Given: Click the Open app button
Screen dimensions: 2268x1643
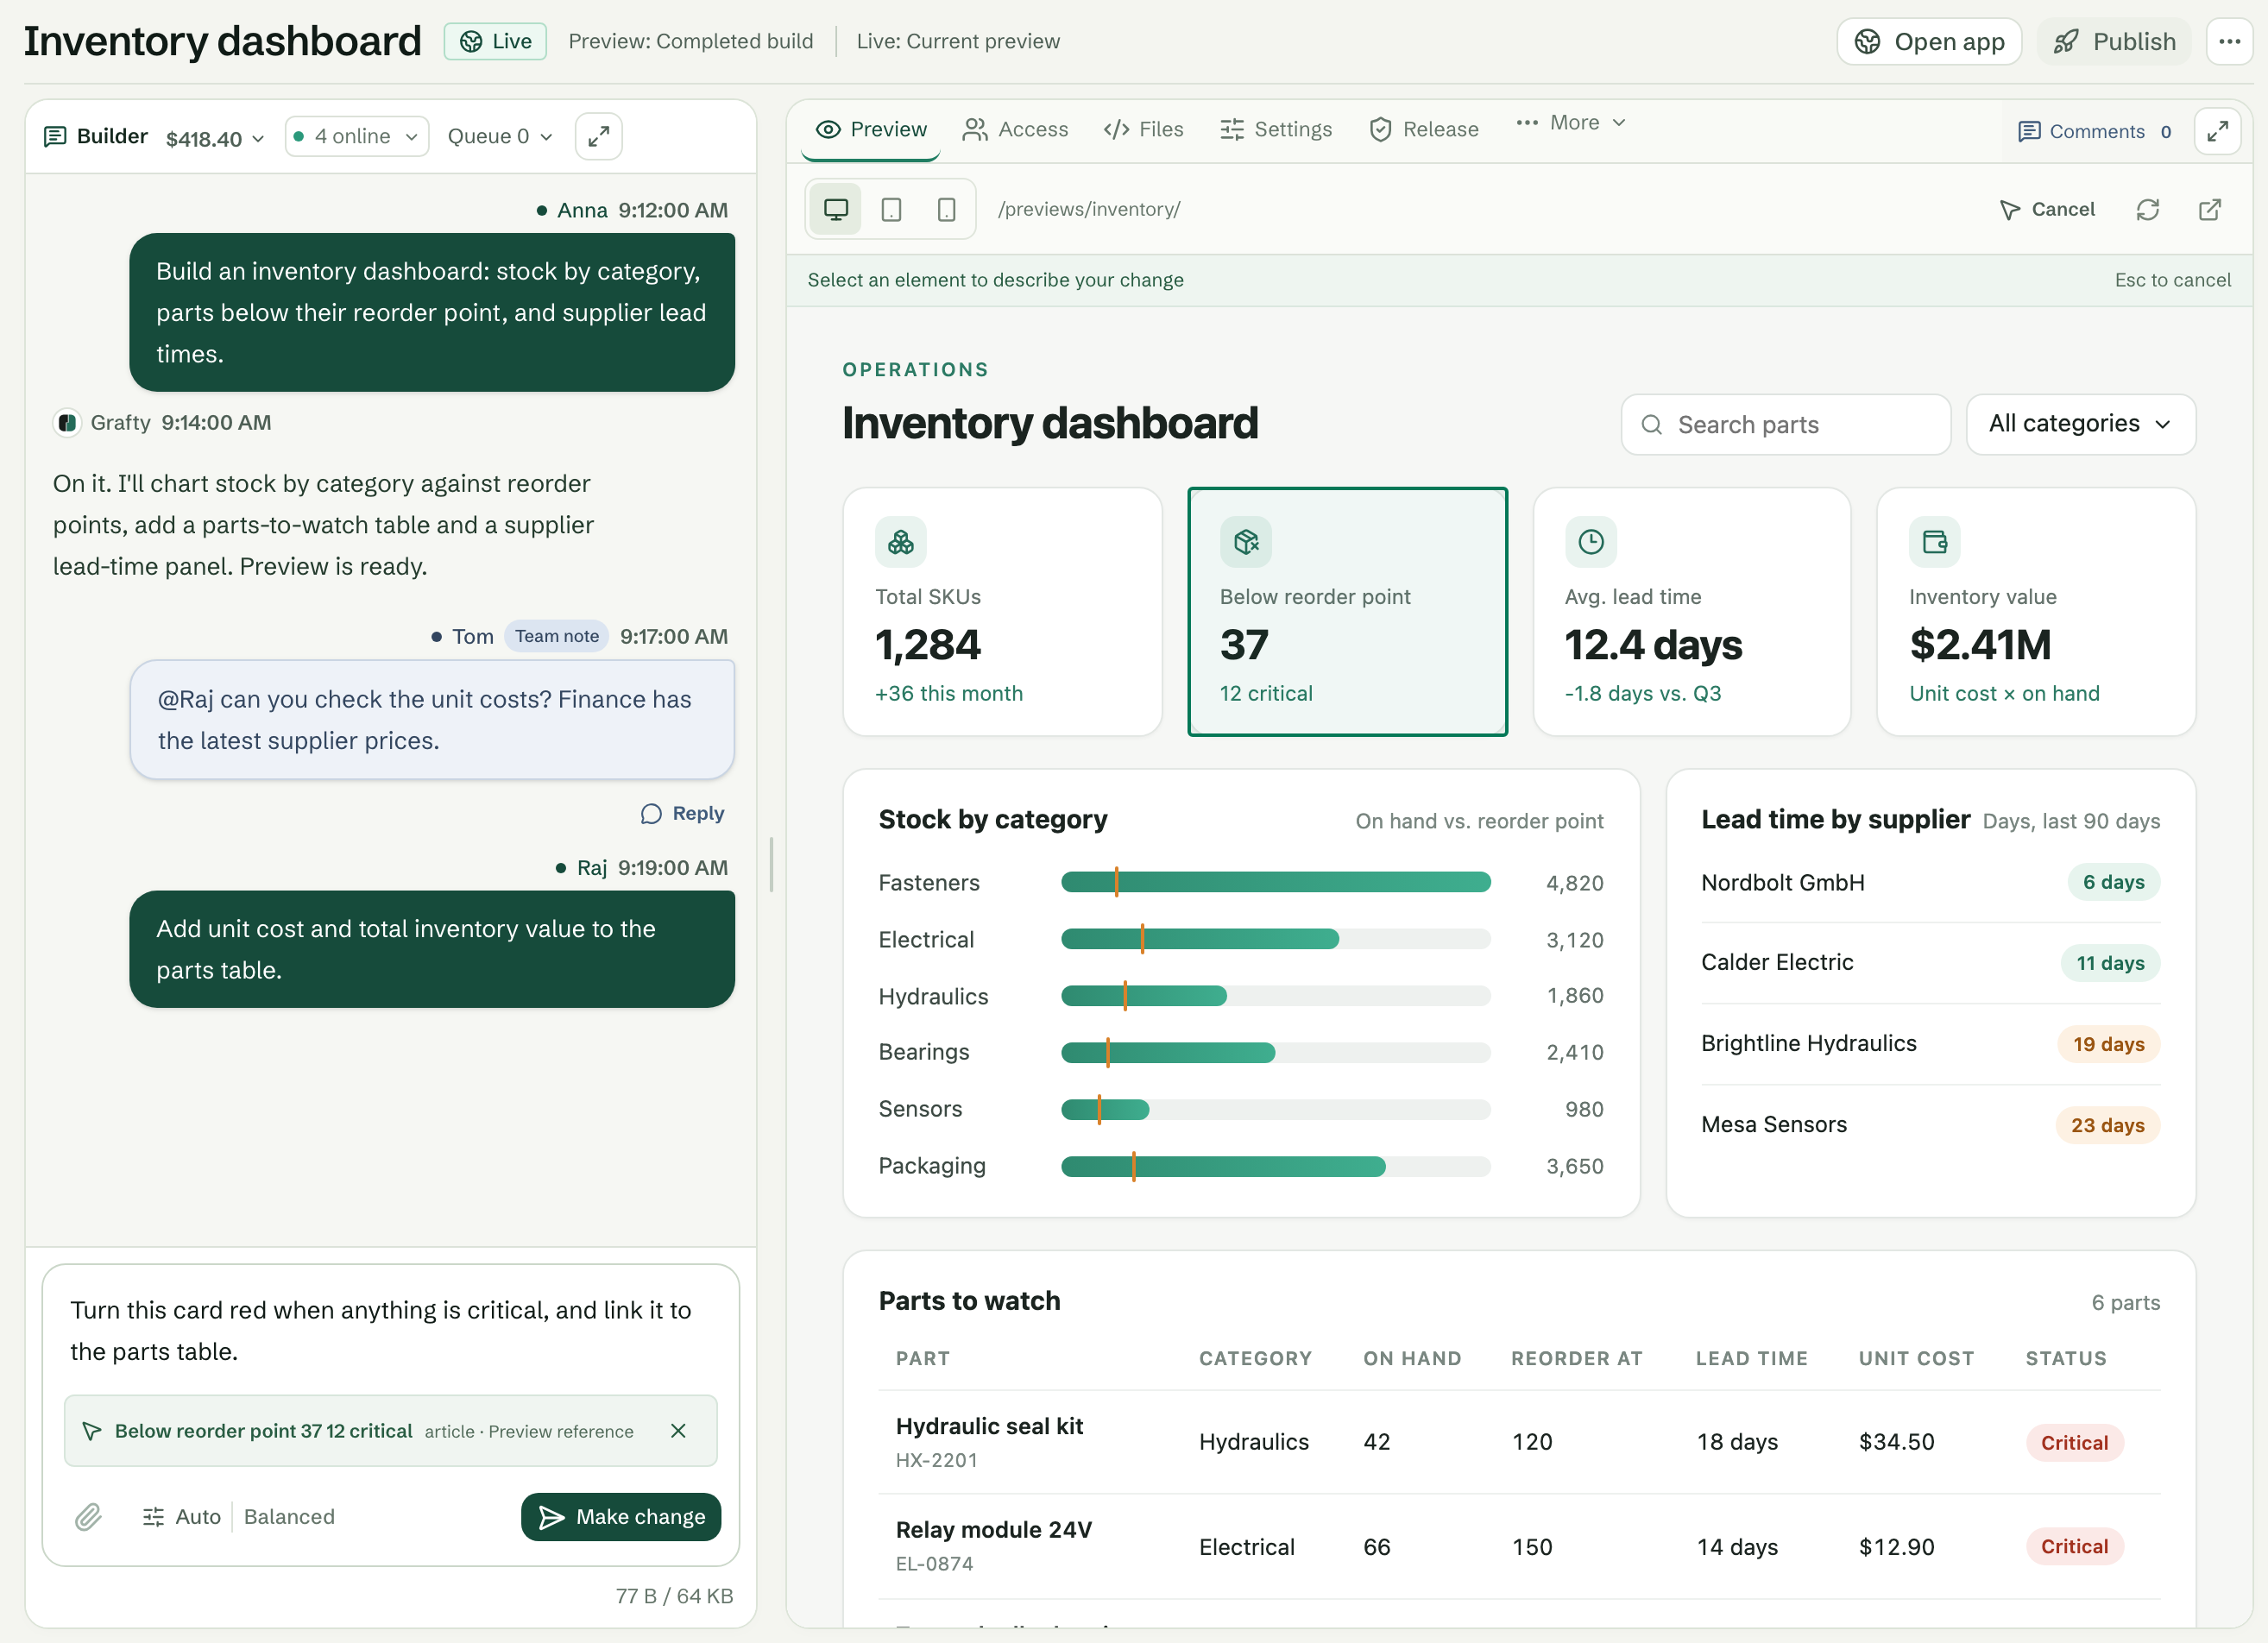Looking at the screenshot, I should (1929, 42).
